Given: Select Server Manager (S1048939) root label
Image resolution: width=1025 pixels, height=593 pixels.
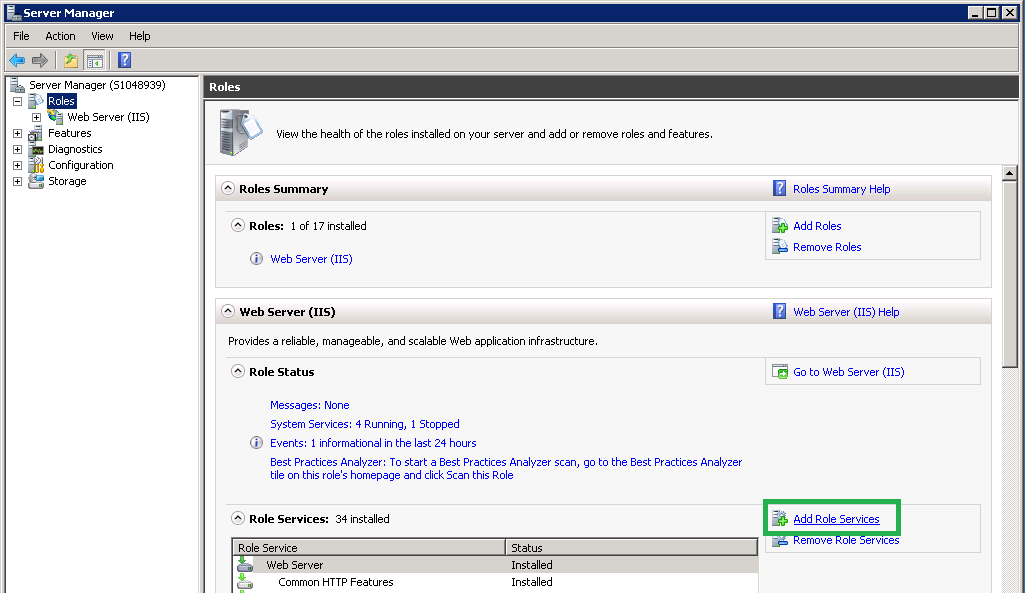Looking at the screenshot, I should pyautogui.click(x=97, y=85).
